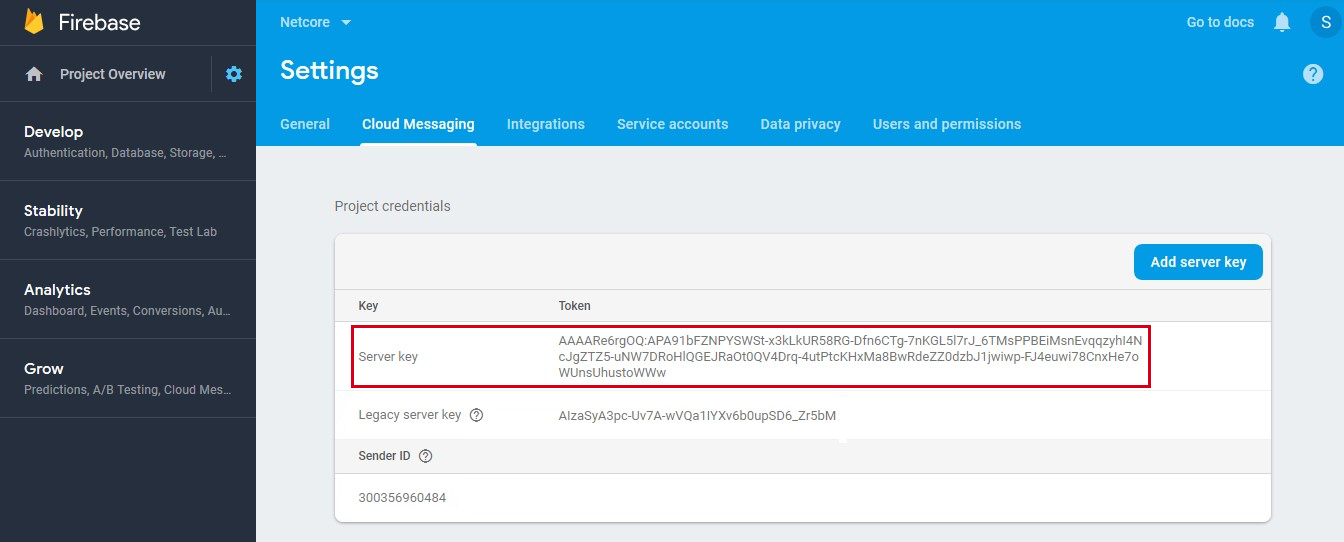
Task: Open the Netcore project dropdown
Action: 316,22
